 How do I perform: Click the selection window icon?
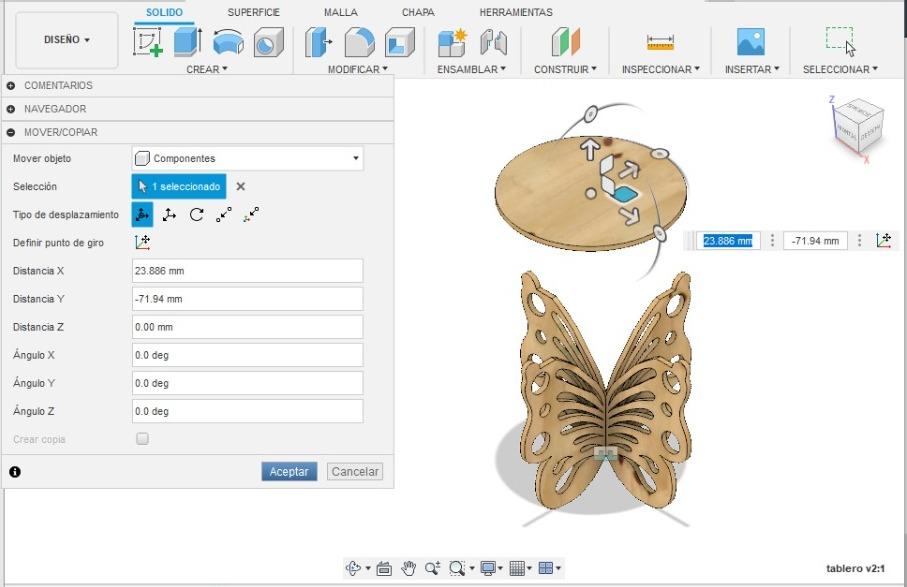click(x=840, y=41)
